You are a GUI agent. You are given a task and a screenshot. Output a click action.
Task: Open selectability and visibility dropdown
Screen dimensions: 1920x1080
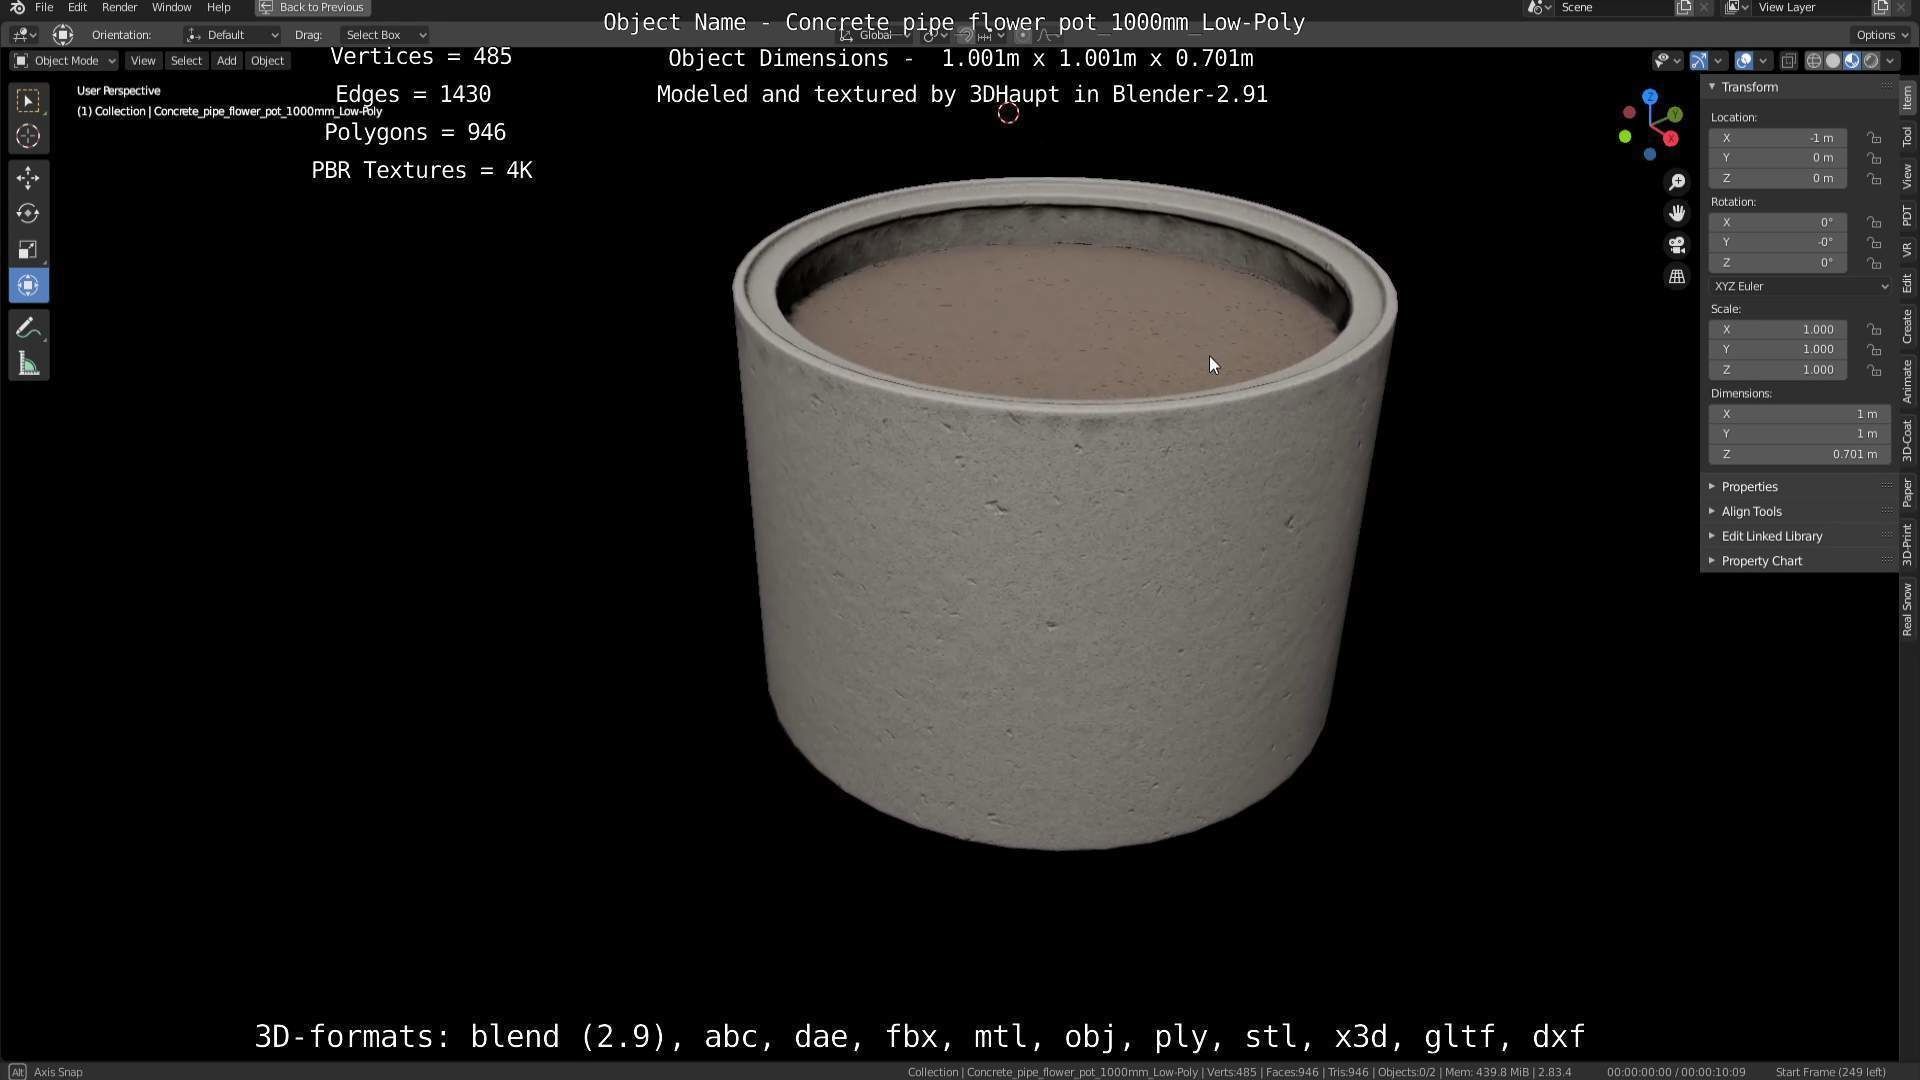point(1666,61)
